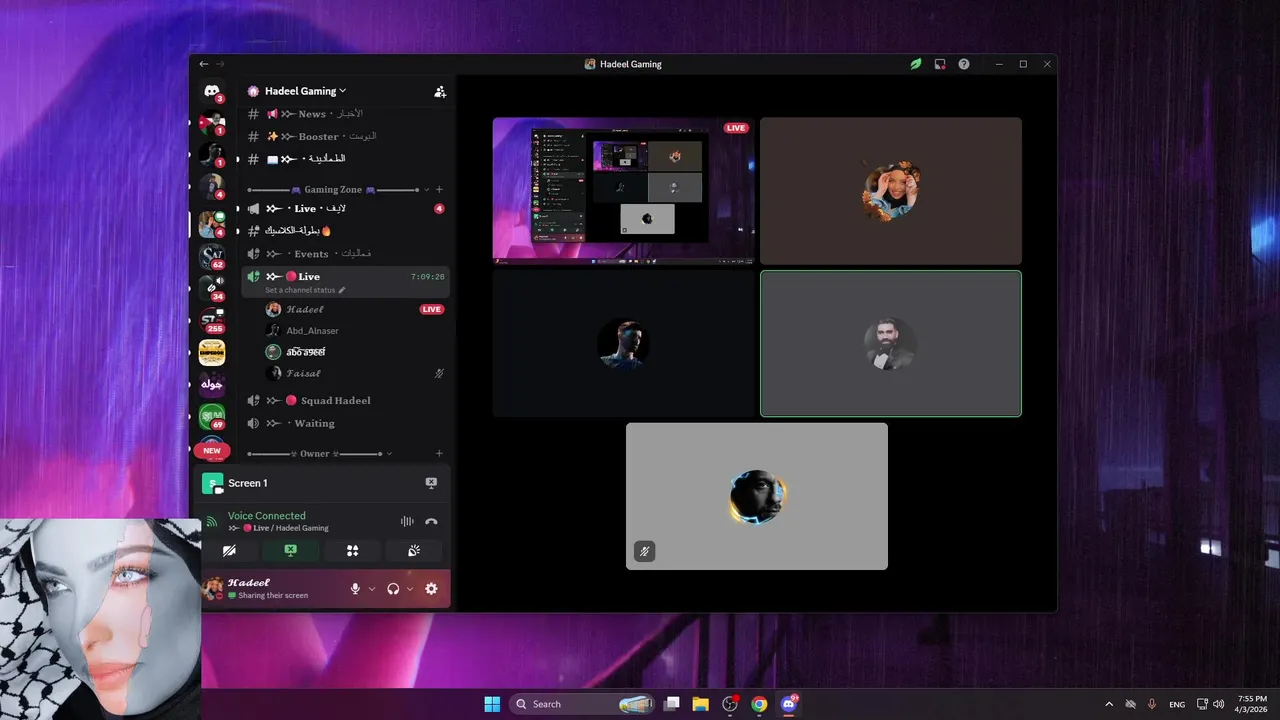Image resolution: width=1280 pixels, height=720 pixels.
Task: Open the Help question mark icon
Action: (x=964, y=64)
